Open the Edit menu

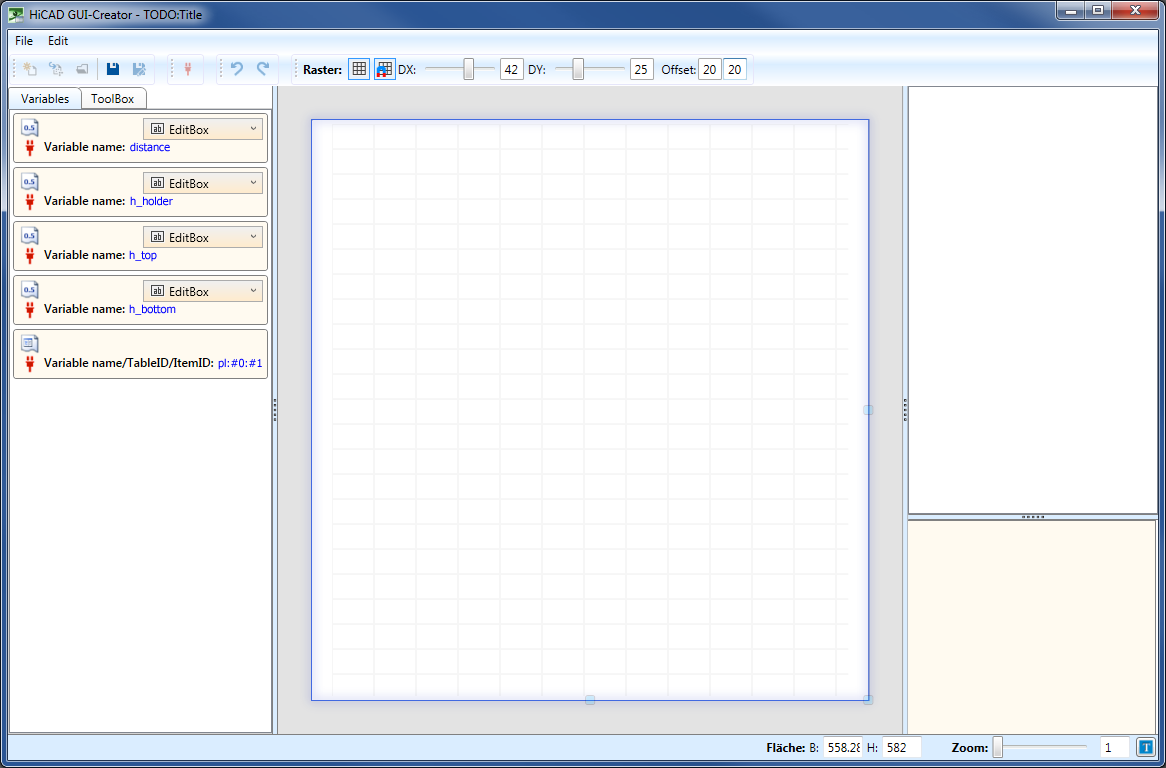point(58,41)
